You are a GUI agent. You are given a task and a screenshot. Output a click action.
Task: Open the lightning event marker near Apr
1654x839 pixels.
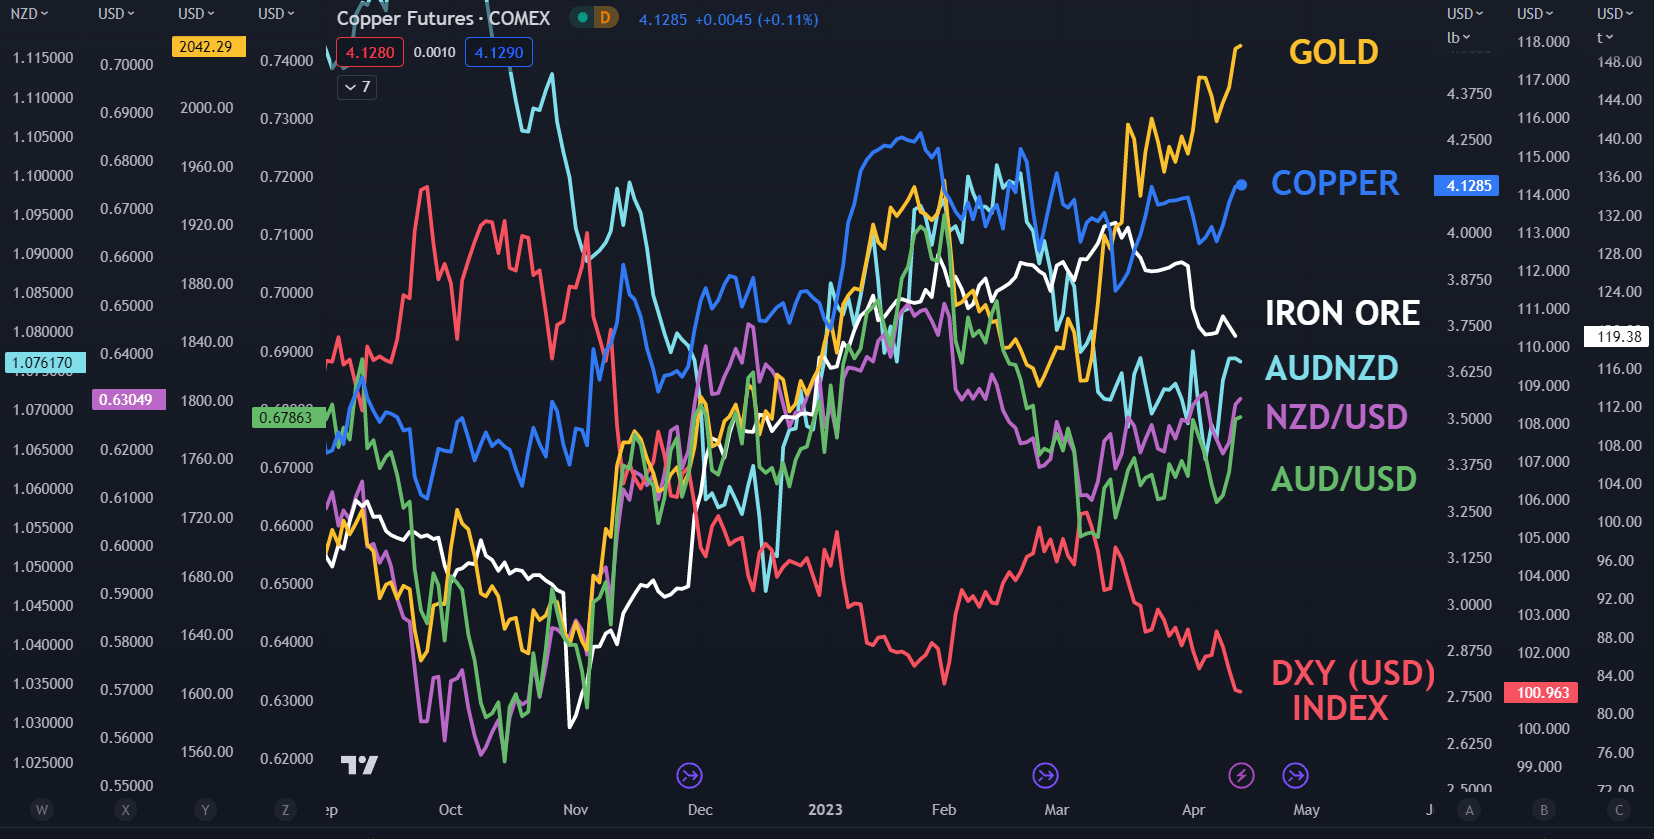(x=1241, y=775)
